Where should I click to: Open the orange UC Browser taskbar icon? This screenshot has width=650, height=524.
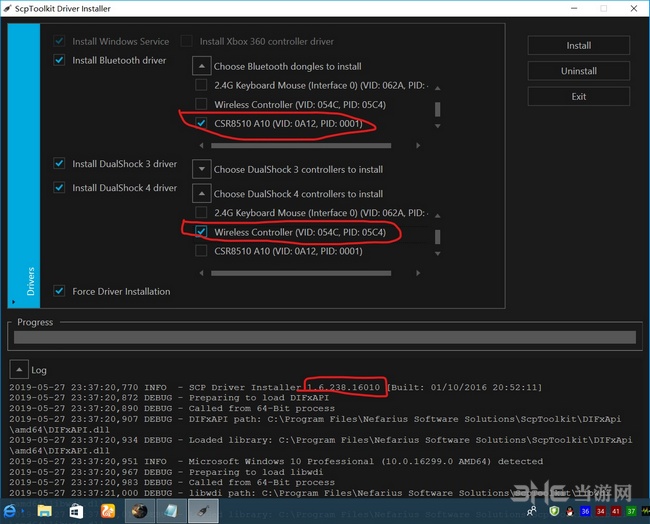(108, 511)
